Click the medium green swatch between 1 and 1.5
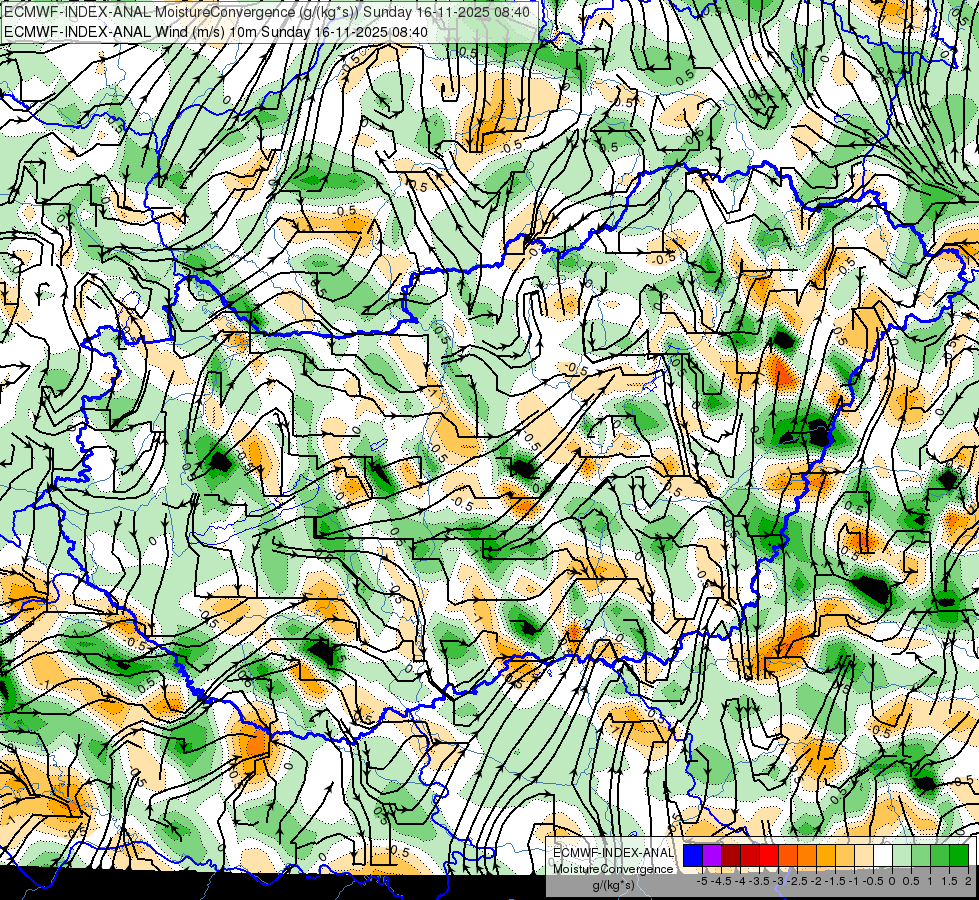This screenshot has width=979, height=900. pos(940,856)
